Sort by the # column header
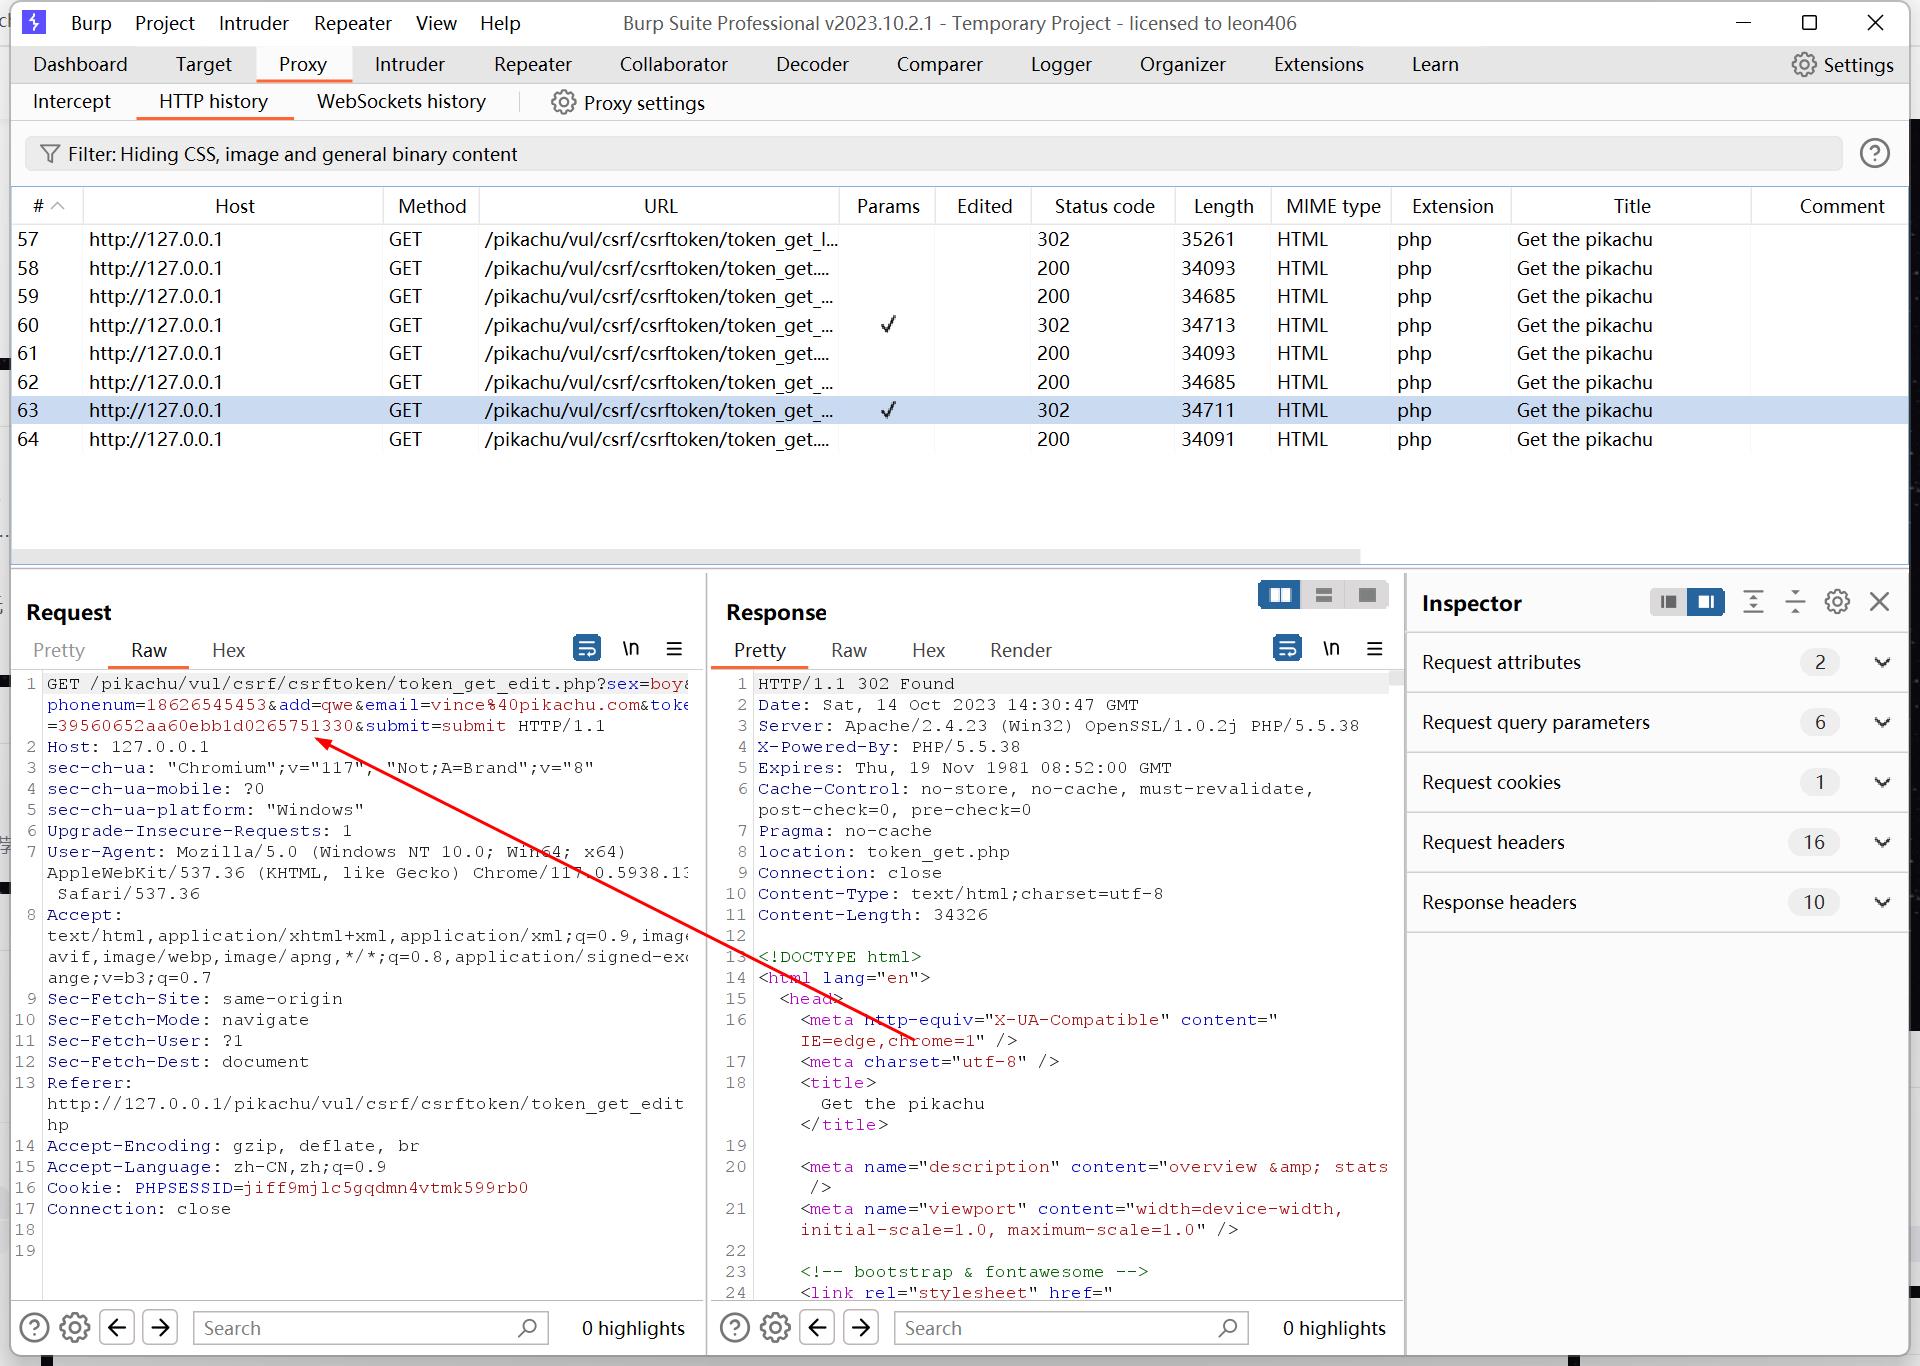This screenshot has height=1366, width=1920. 47,206
